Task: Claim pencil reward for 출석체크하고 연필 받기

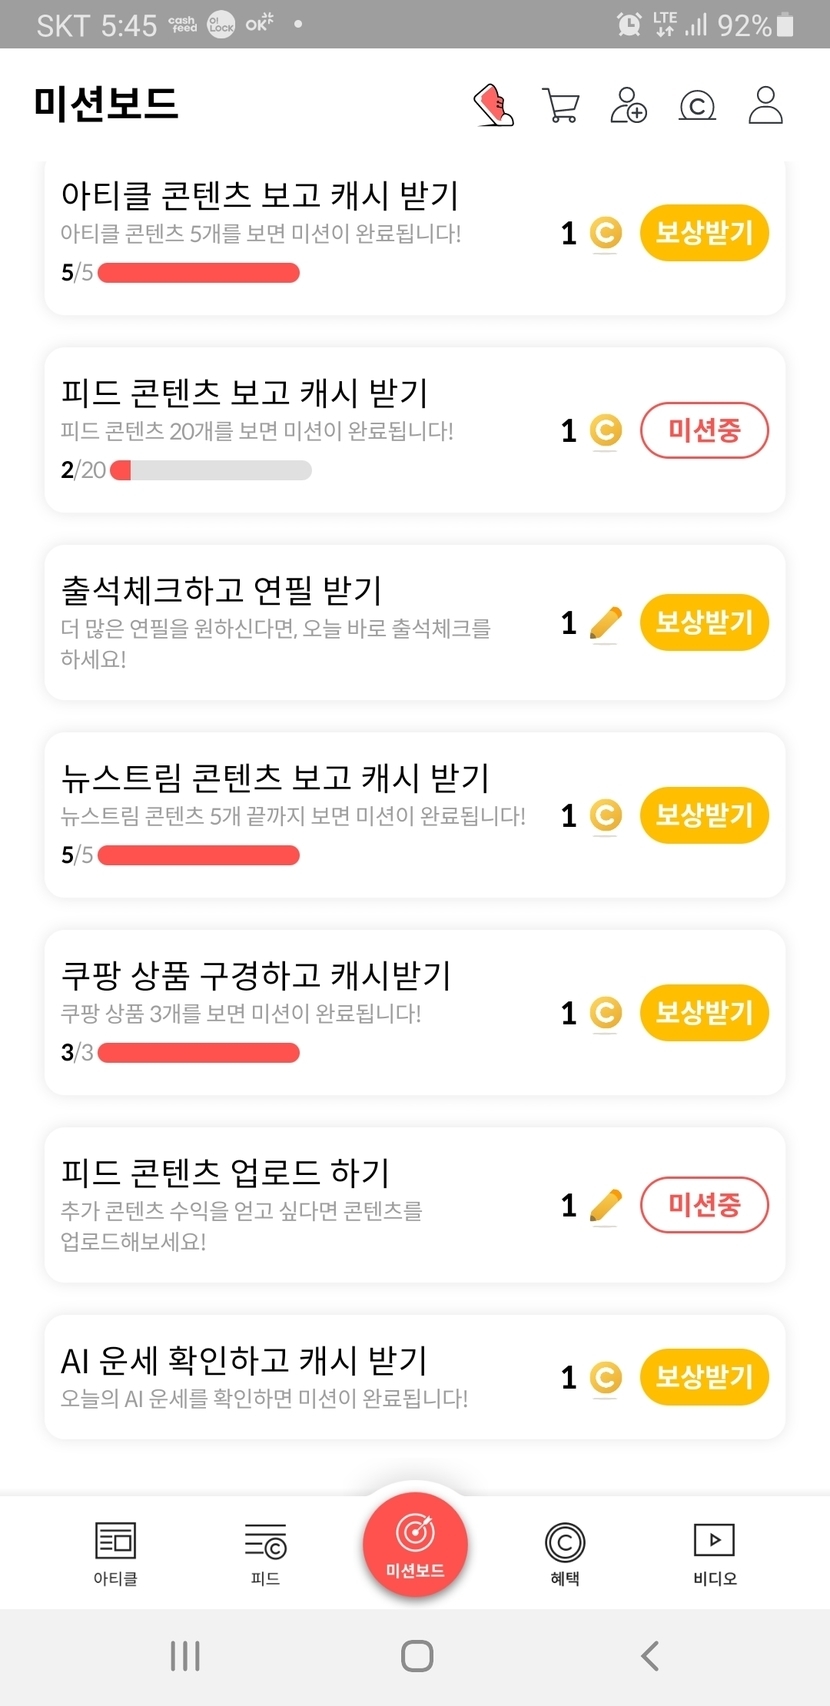Action: tap(704, 623)
